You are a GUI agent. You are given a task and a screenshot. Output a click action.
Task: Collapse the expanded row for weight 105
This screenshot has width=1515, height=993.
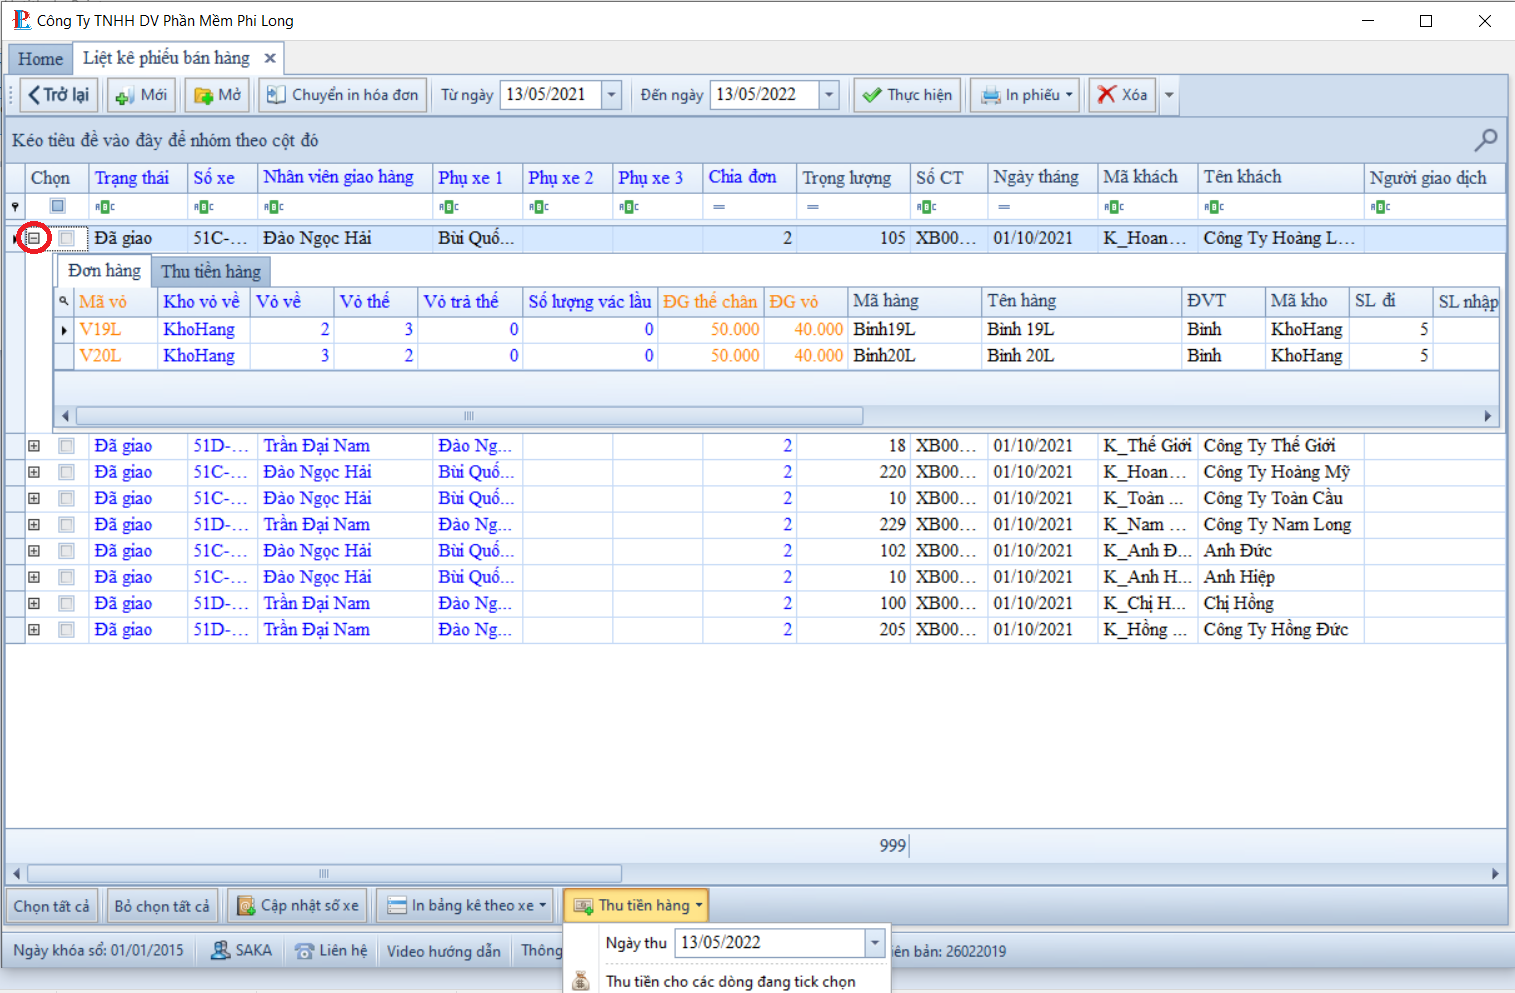click(x=34, y=238)
